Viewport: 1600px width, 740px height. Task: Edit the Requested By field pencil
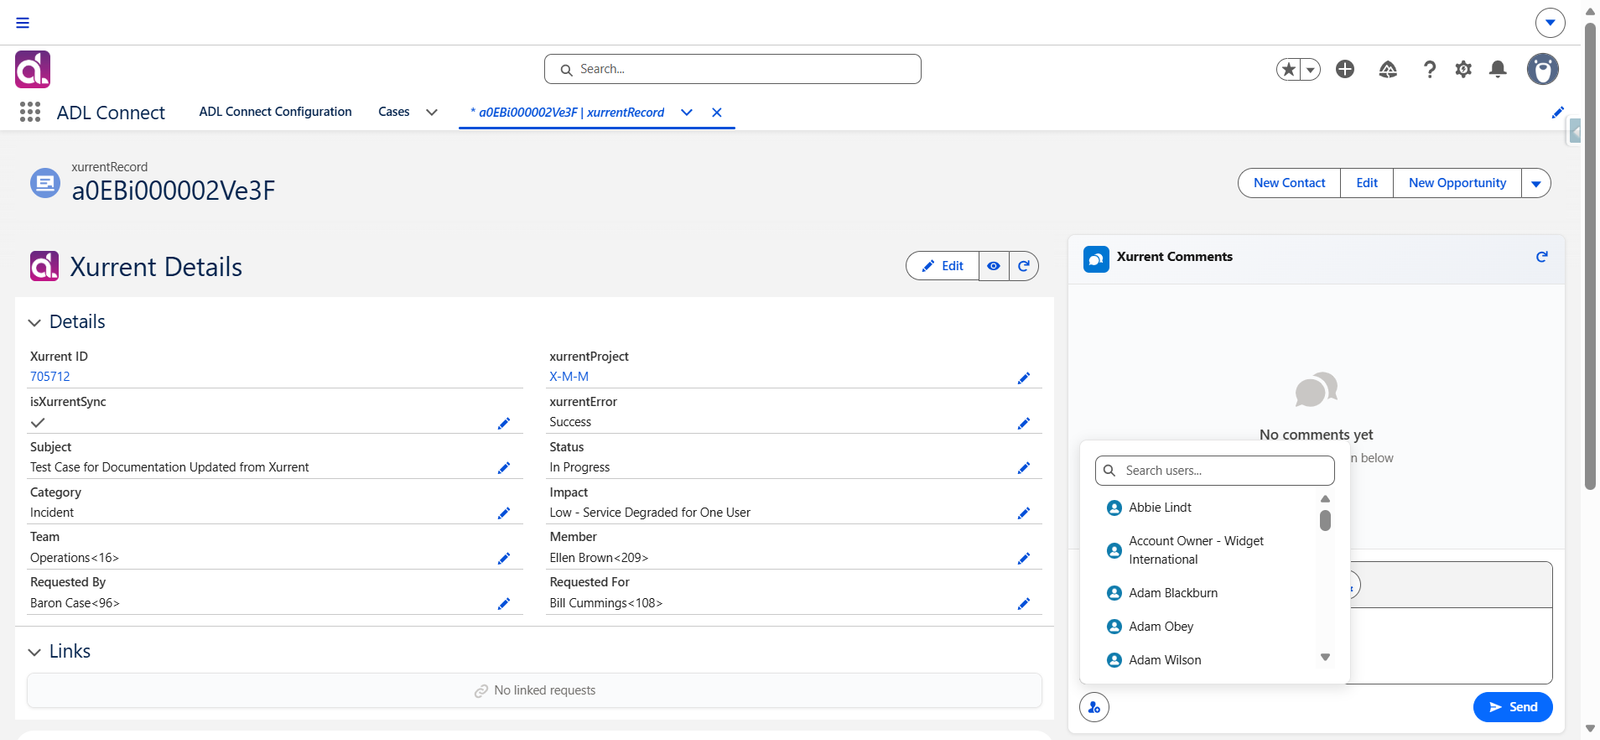(x=504, y=604)
